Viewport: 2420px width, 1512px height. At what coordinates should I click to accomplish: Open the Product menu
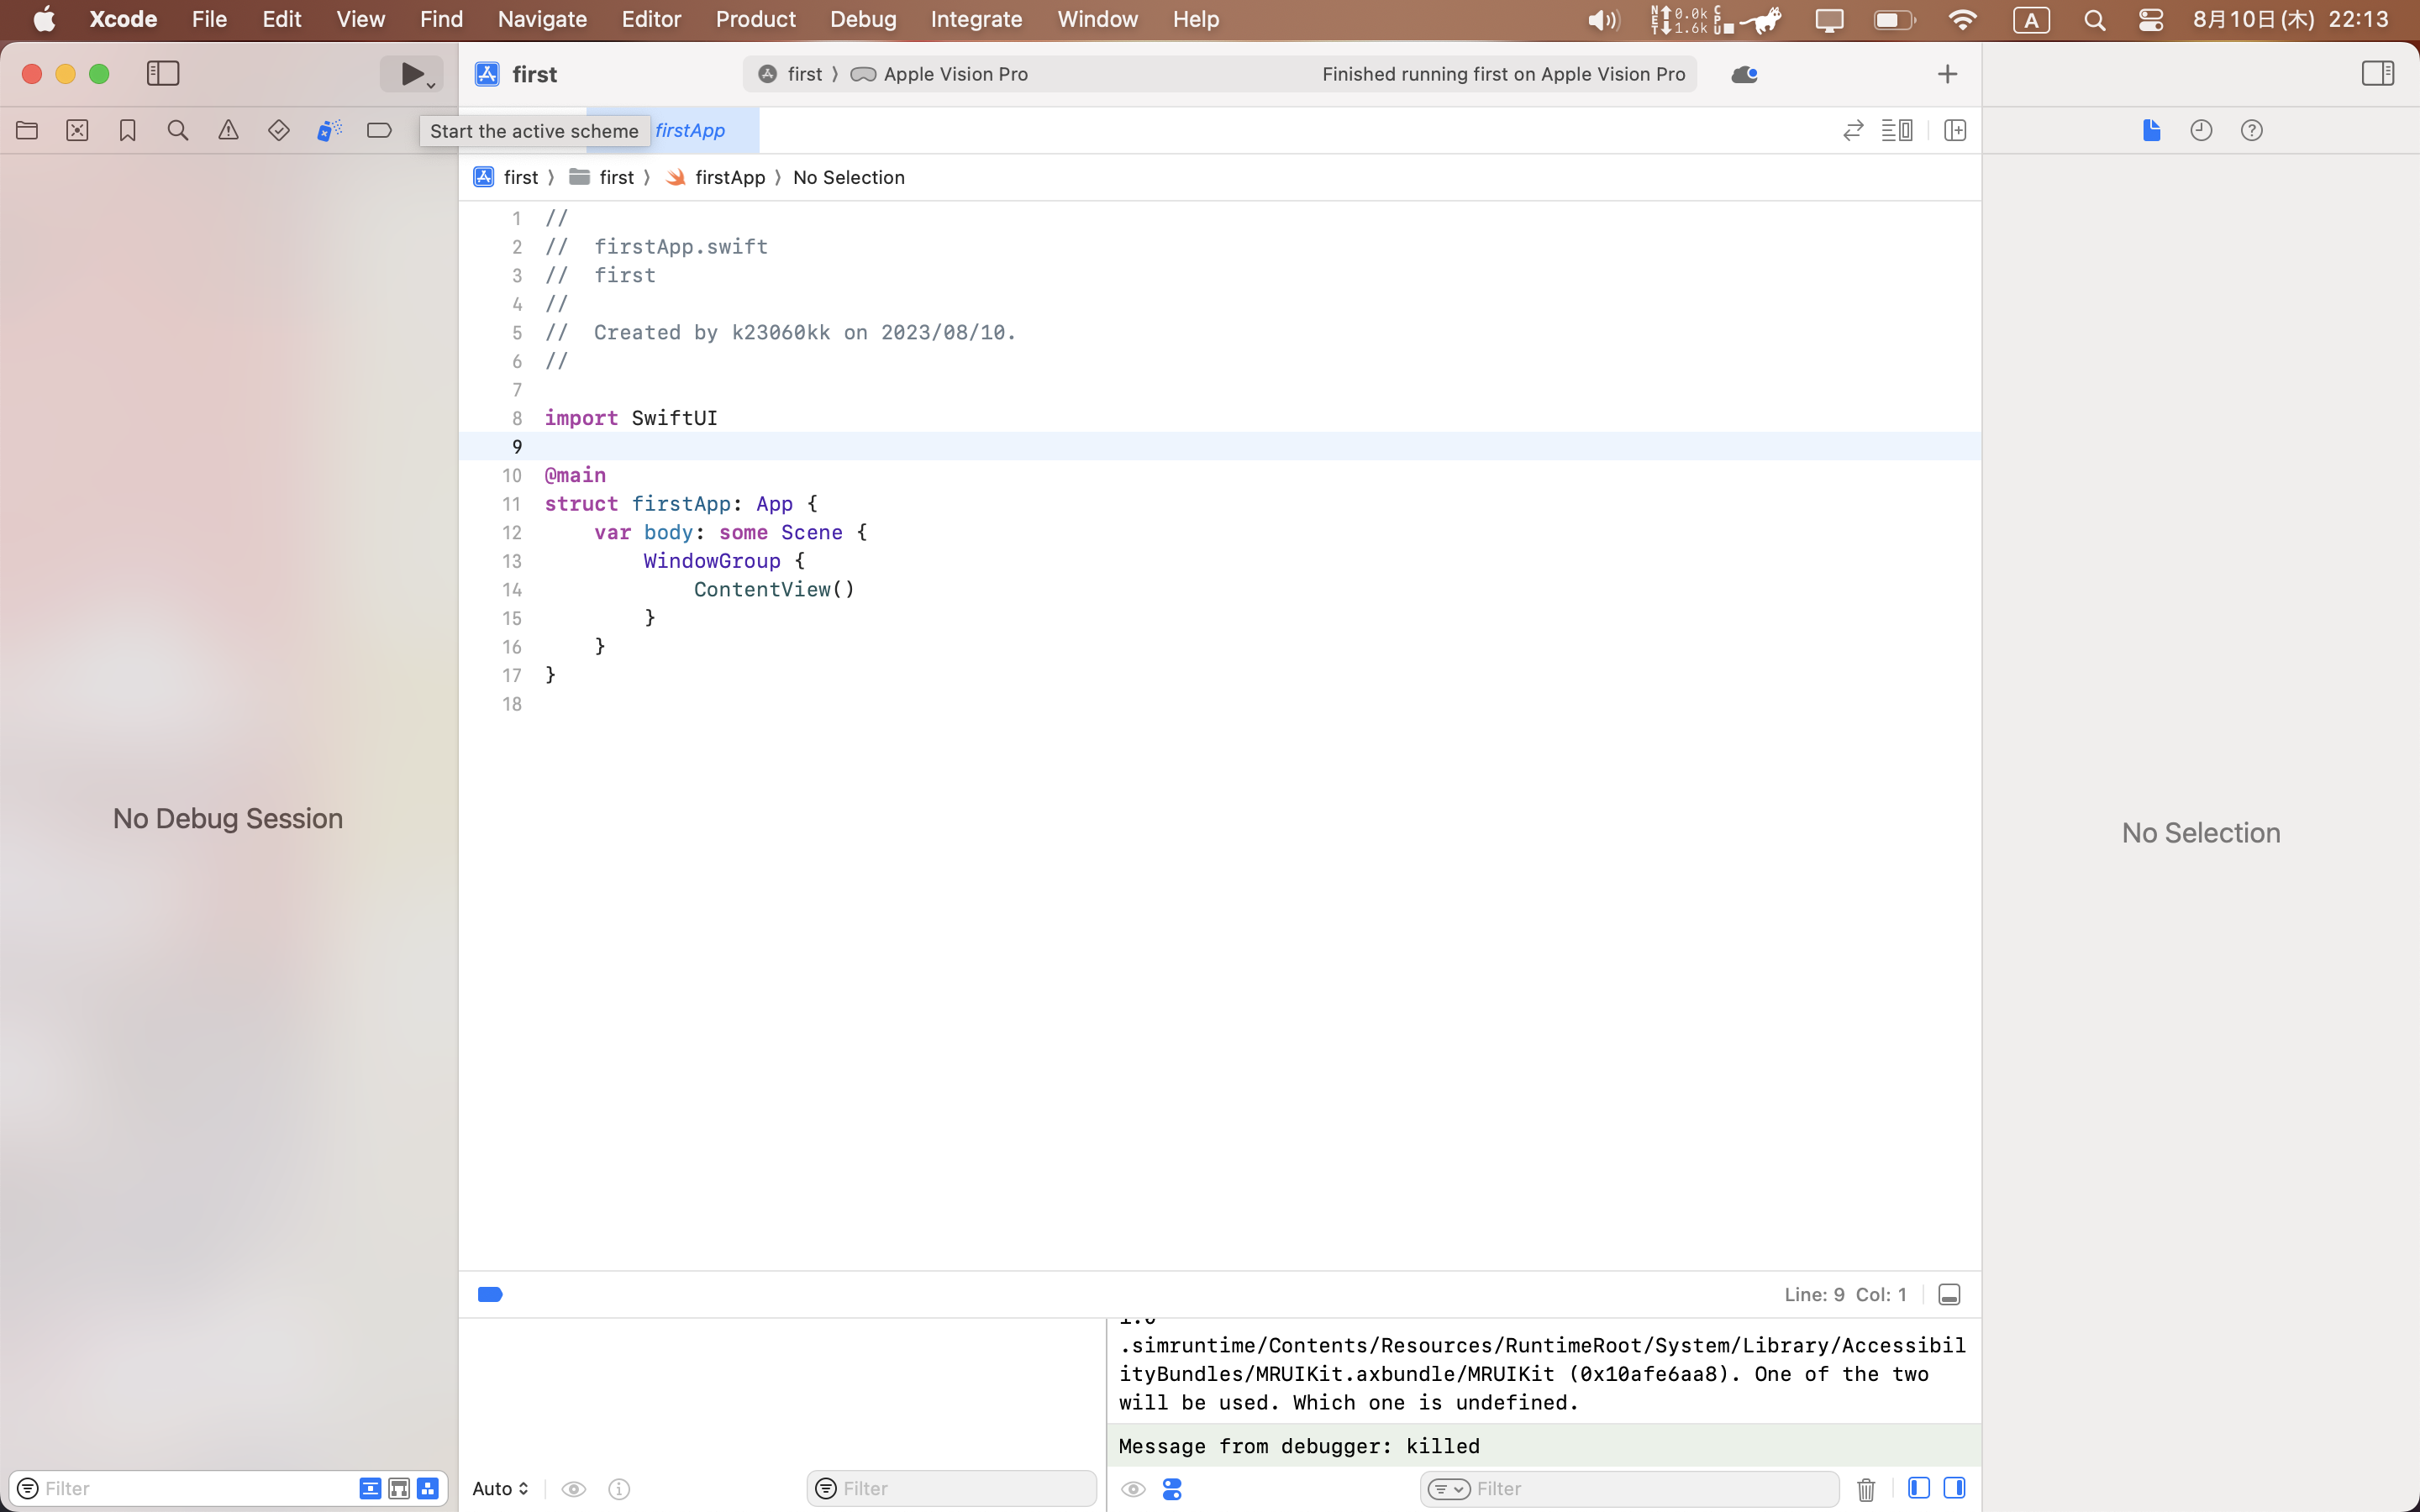point(754,19)
